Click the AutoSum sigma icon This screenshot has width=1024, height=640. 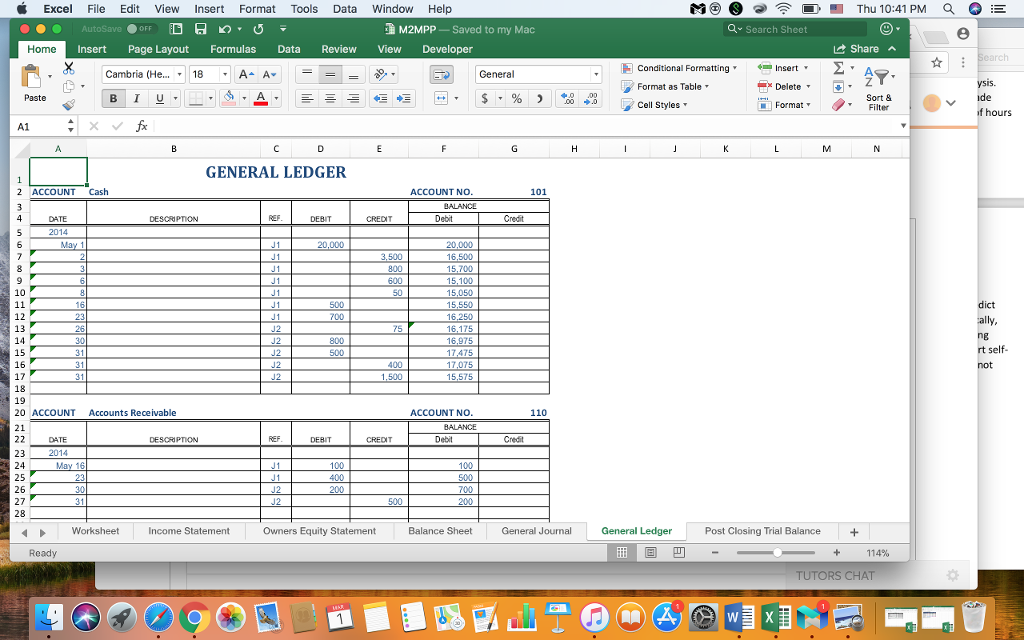(x=839, y=68)
